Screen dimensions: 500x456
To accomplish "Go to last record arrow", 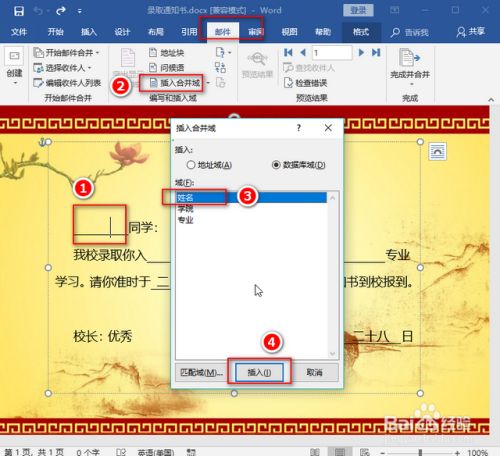I will (376, 52).
